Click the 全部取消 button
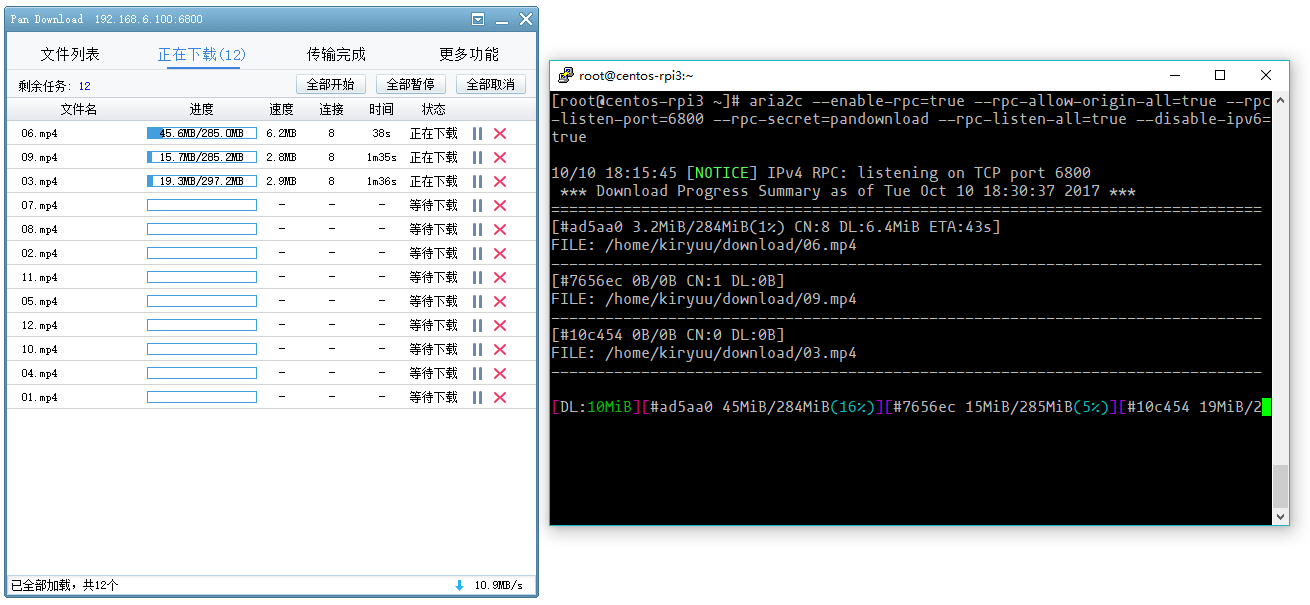The width and height of the screenshot is (1310, 605). point(491,85)
